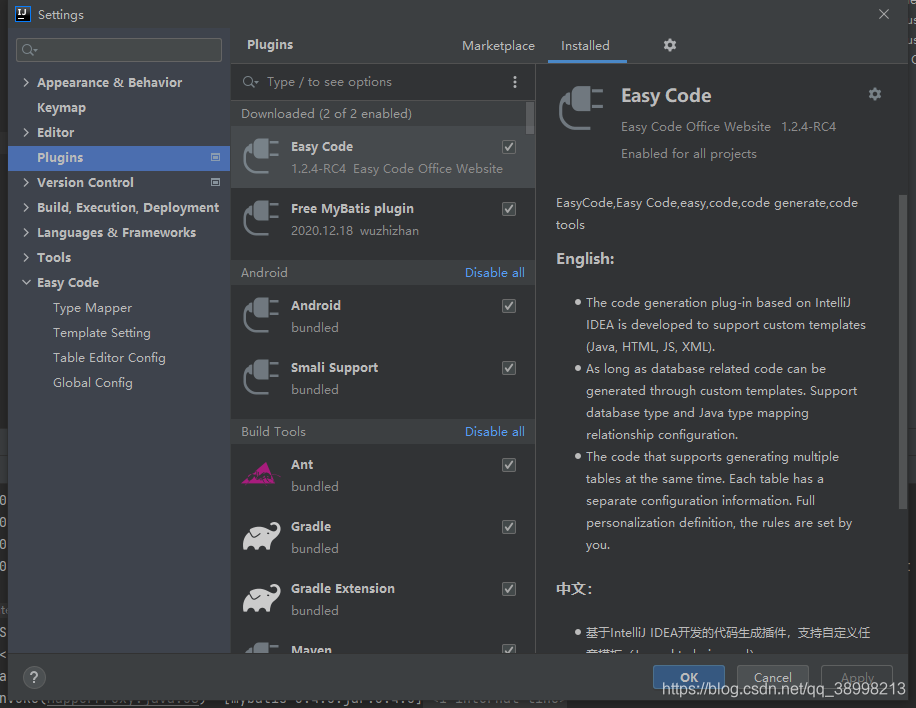Screen dimensions: 916x708
Task: Open Template Setting under Easy Code
Action: pos(102,332)
